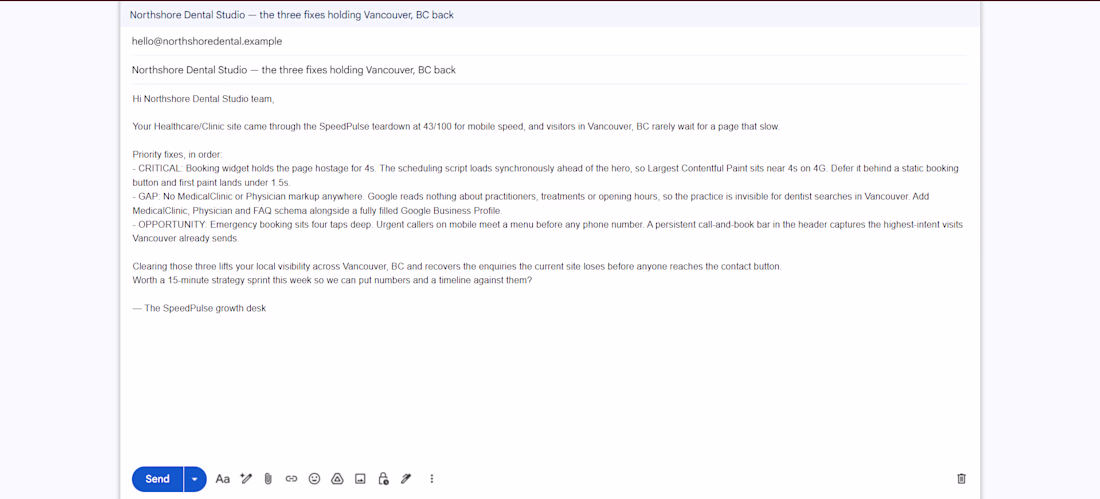The height and width of the screenshot is (499, 1100).
Task: Insert link using the chain icon
Action: coord(291,479)
